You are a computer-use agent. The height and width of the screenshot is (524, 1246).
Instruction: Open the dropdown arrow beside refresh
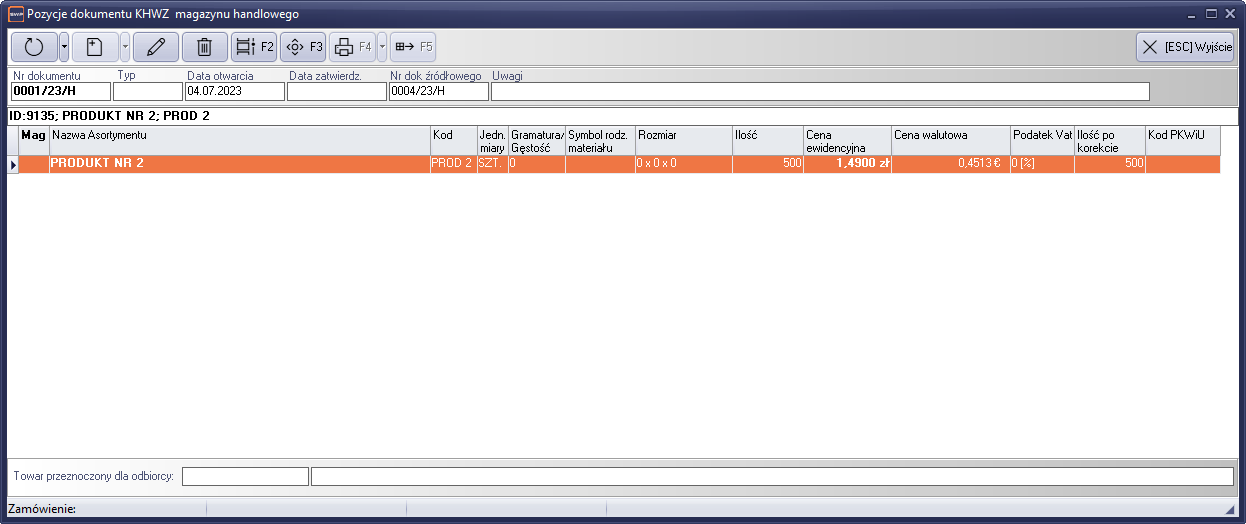[x=64, y=47]
